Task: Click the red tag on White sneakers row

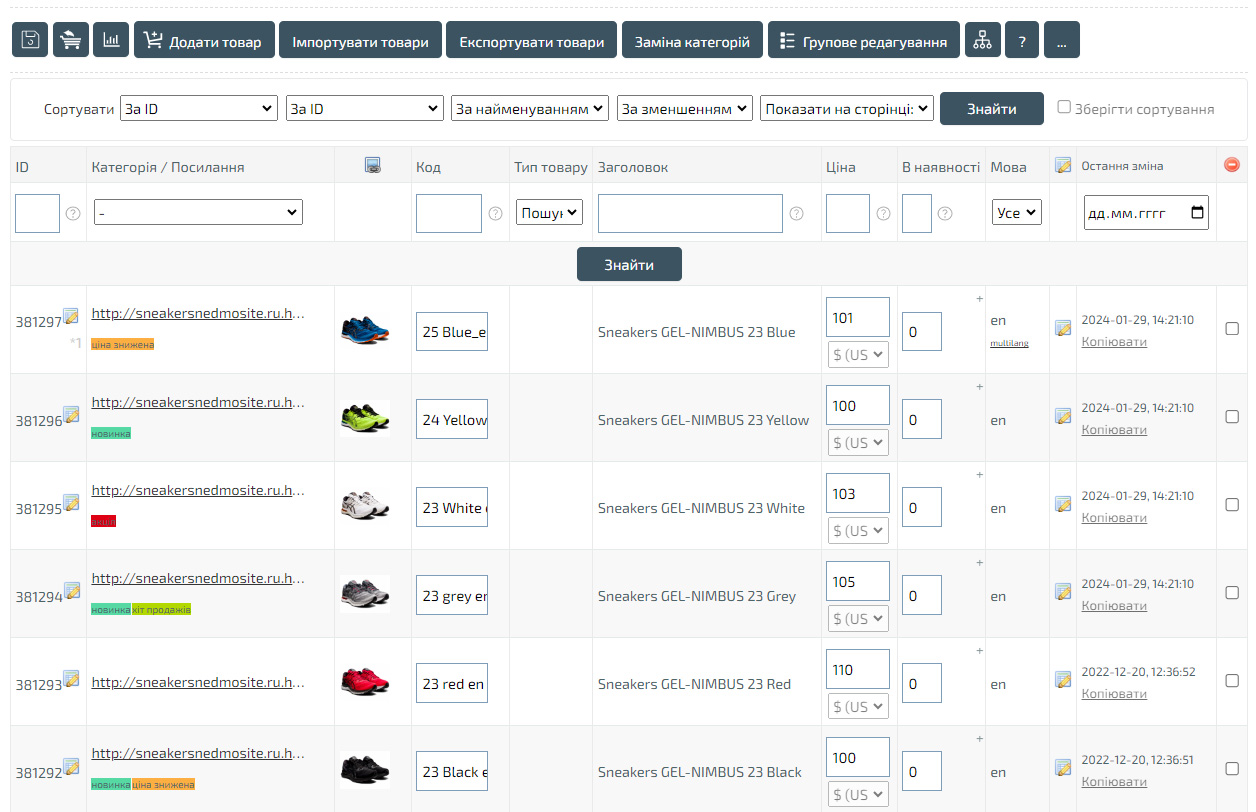Action: 103,521
